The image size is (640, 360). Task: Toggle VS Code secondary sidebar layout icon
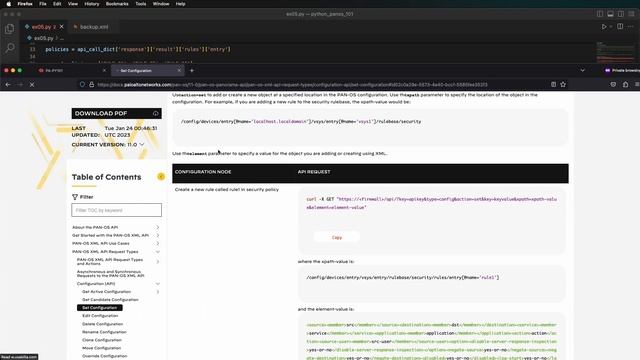coord(621,14)
